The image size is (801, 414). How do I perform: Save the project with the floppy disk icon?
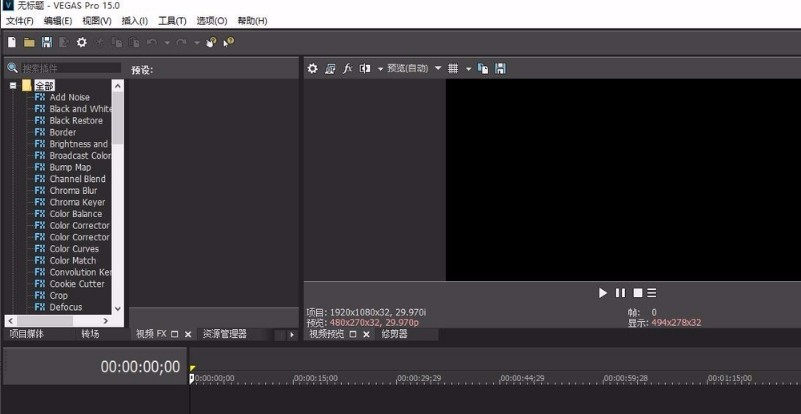pos(46,42)
